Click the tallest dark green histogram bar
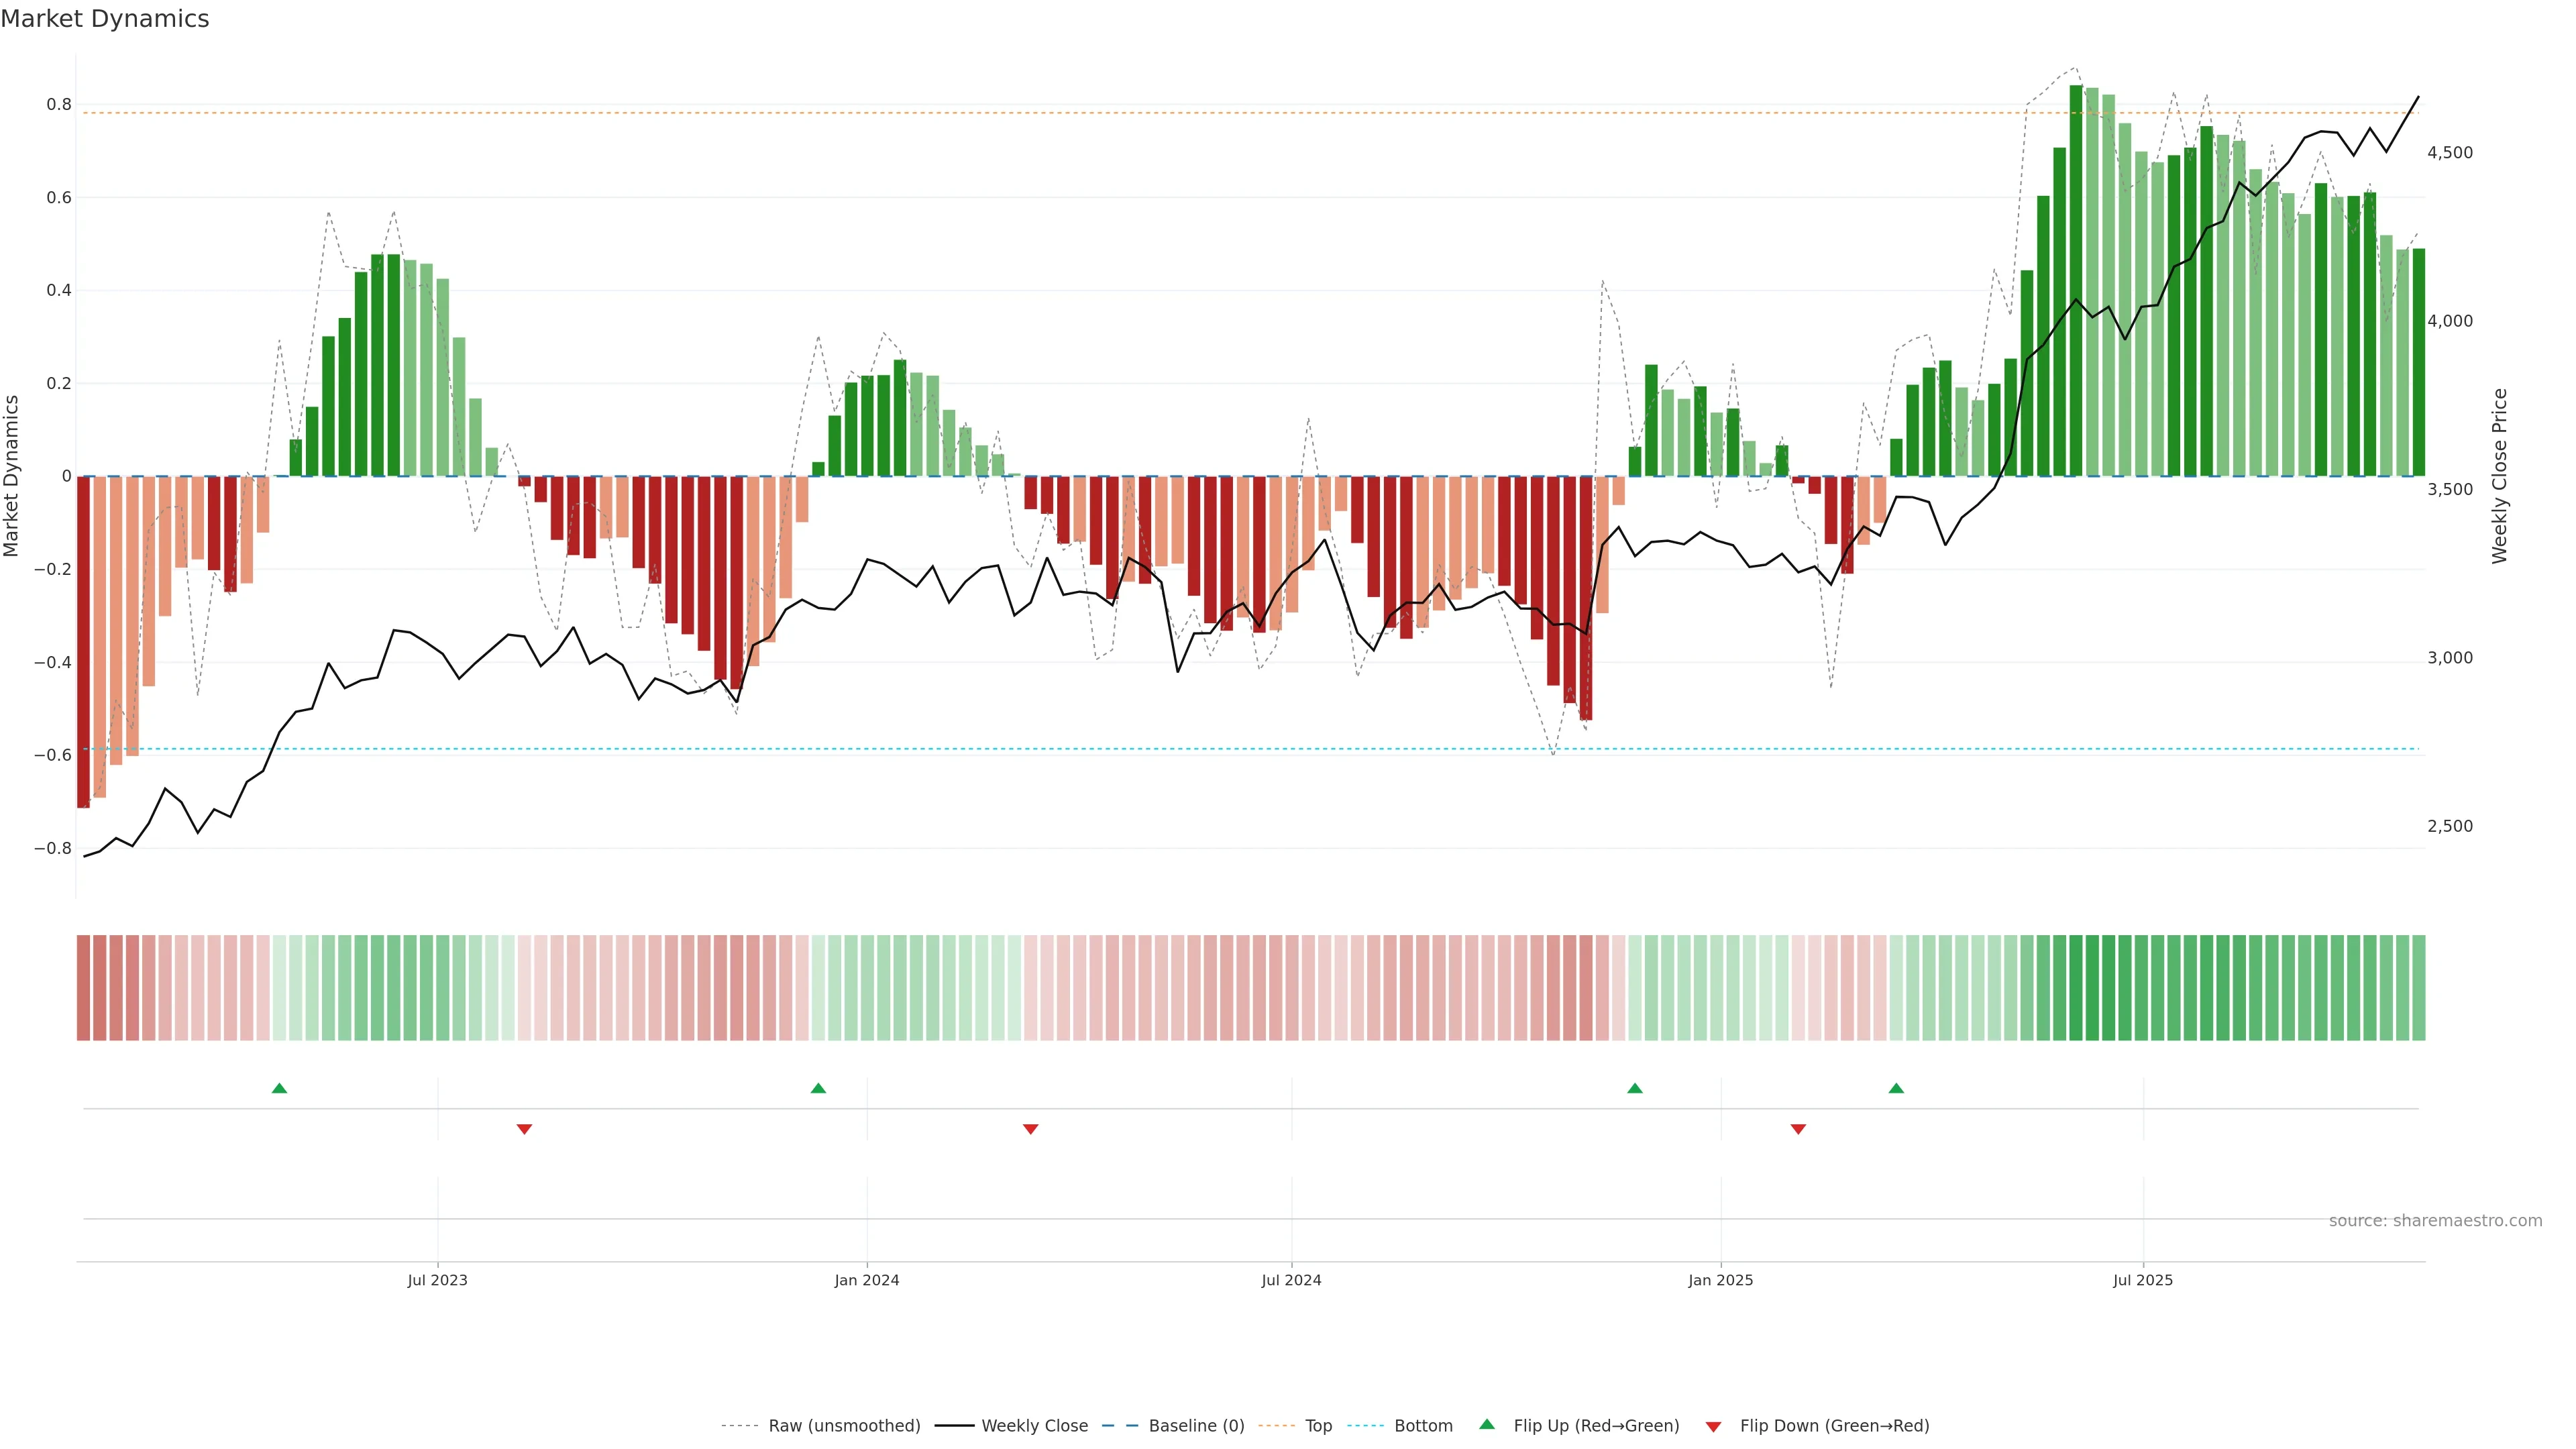This screenshot has height=1449, width=2576. (x=2076, y=280)
